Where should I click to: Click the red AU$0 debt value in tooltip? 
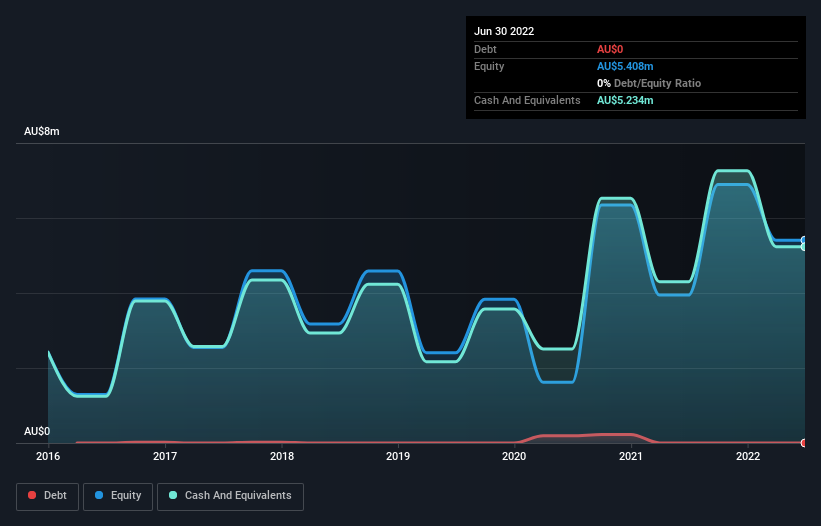[x=610, y=49]
